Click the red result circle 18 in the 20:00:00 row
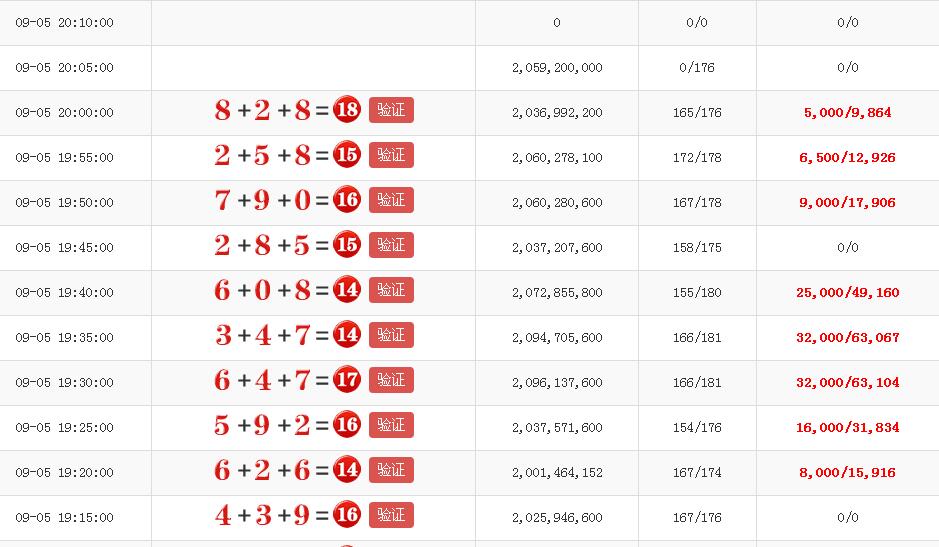Screen dimensions: 939x547 click(347, 110)
